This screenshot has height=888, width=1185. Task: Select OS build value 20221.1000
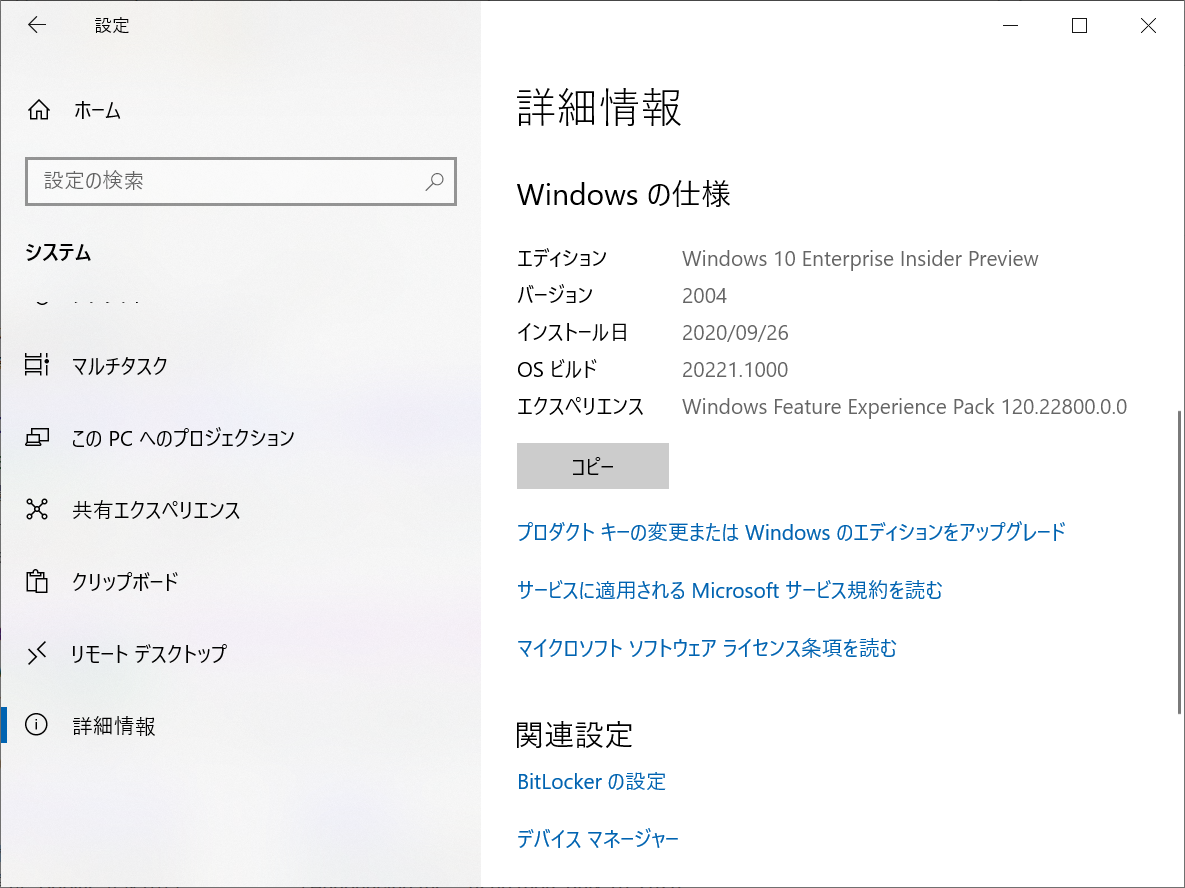coord(735,370)
